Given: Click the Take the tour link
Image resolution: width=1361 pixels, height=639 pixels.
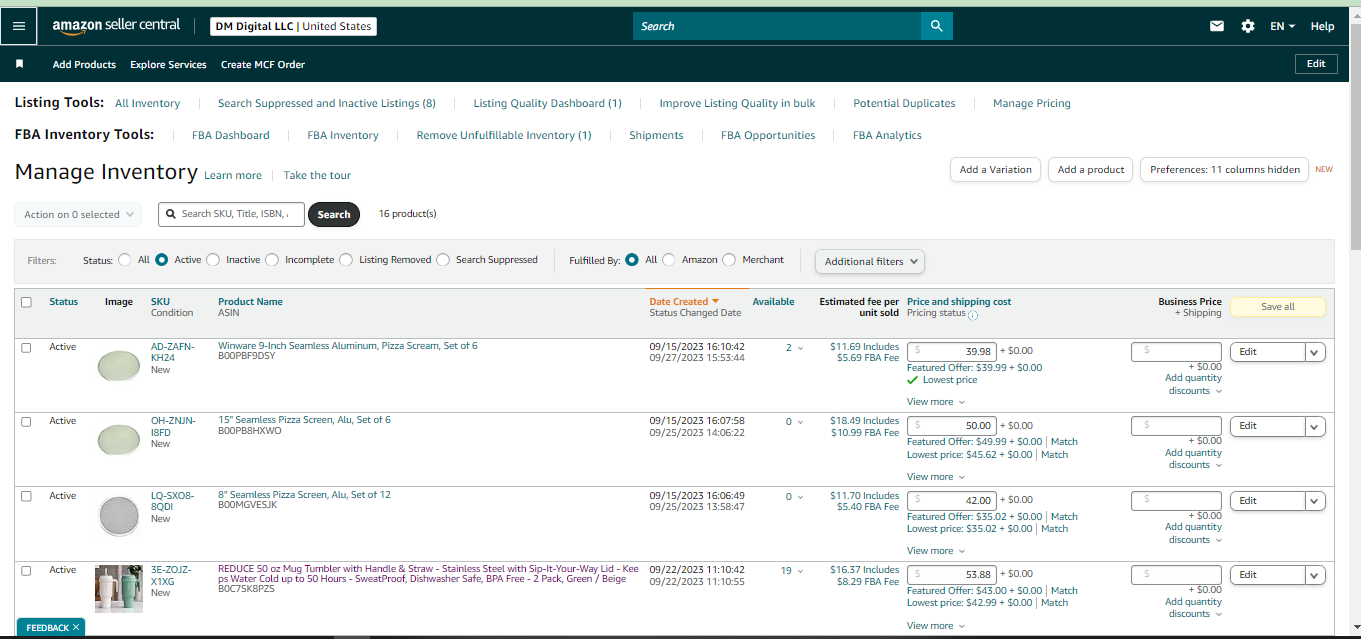Looking at the screenshot, I should click(x=317, y=175).
